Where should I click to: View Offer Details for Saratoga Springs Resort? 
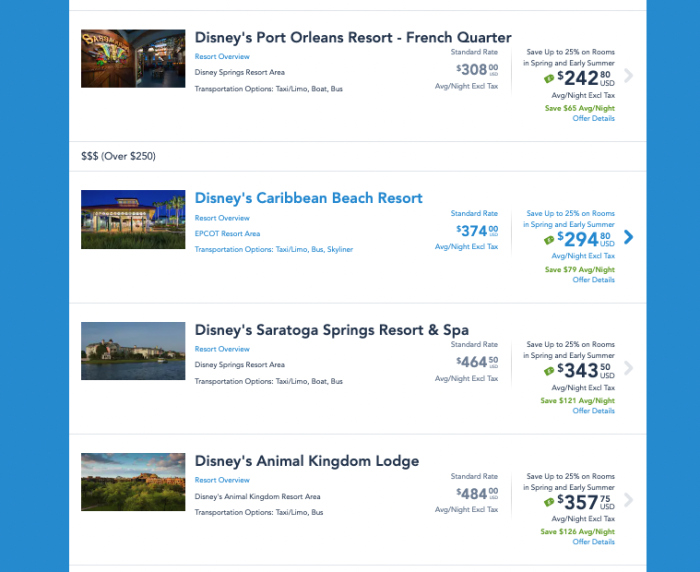593,411
